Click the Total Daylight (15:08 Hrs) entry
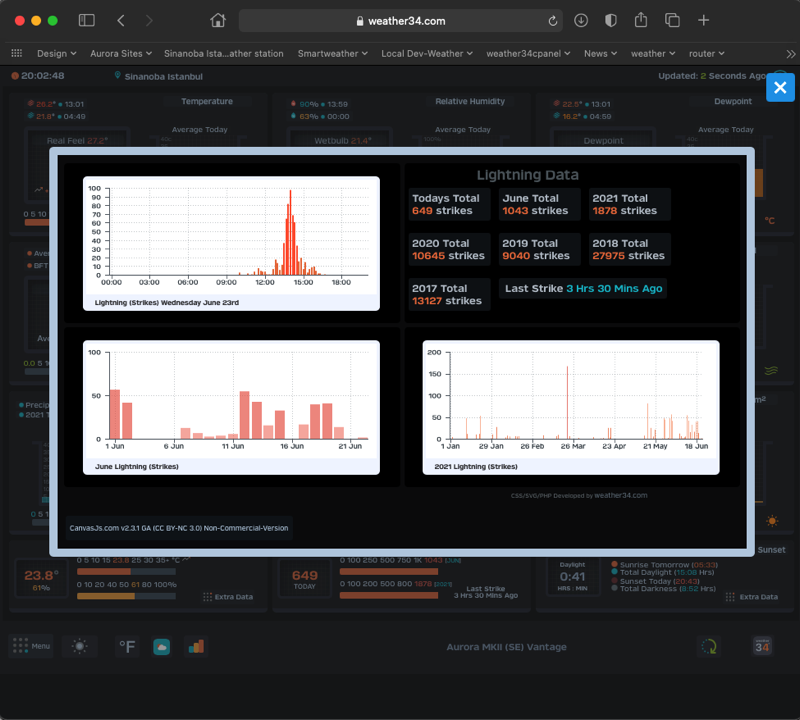Viewport: 800px width, 720px height. coord(663,573)
